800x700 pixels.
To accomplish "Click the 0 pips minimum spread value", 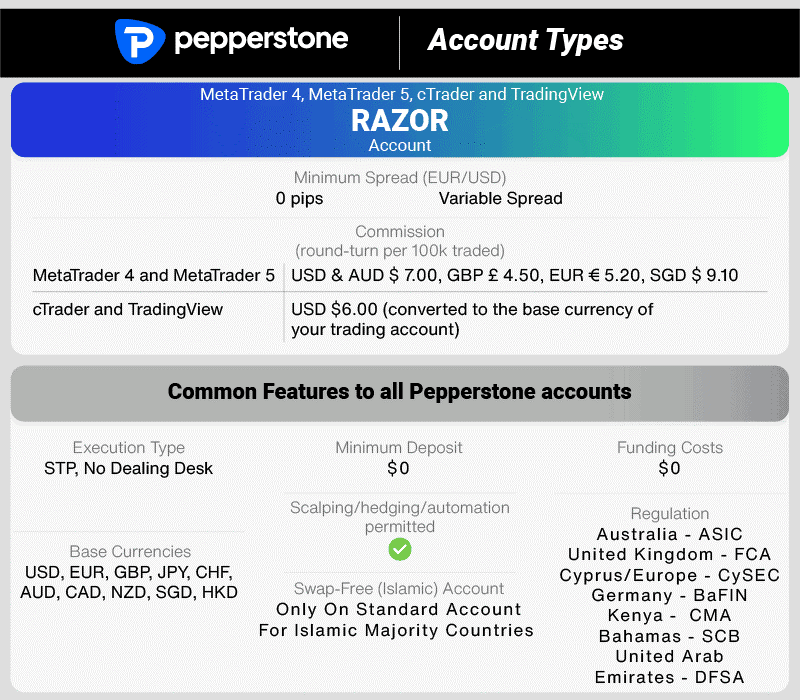I will pyautogui.click(x=300, y=198).
